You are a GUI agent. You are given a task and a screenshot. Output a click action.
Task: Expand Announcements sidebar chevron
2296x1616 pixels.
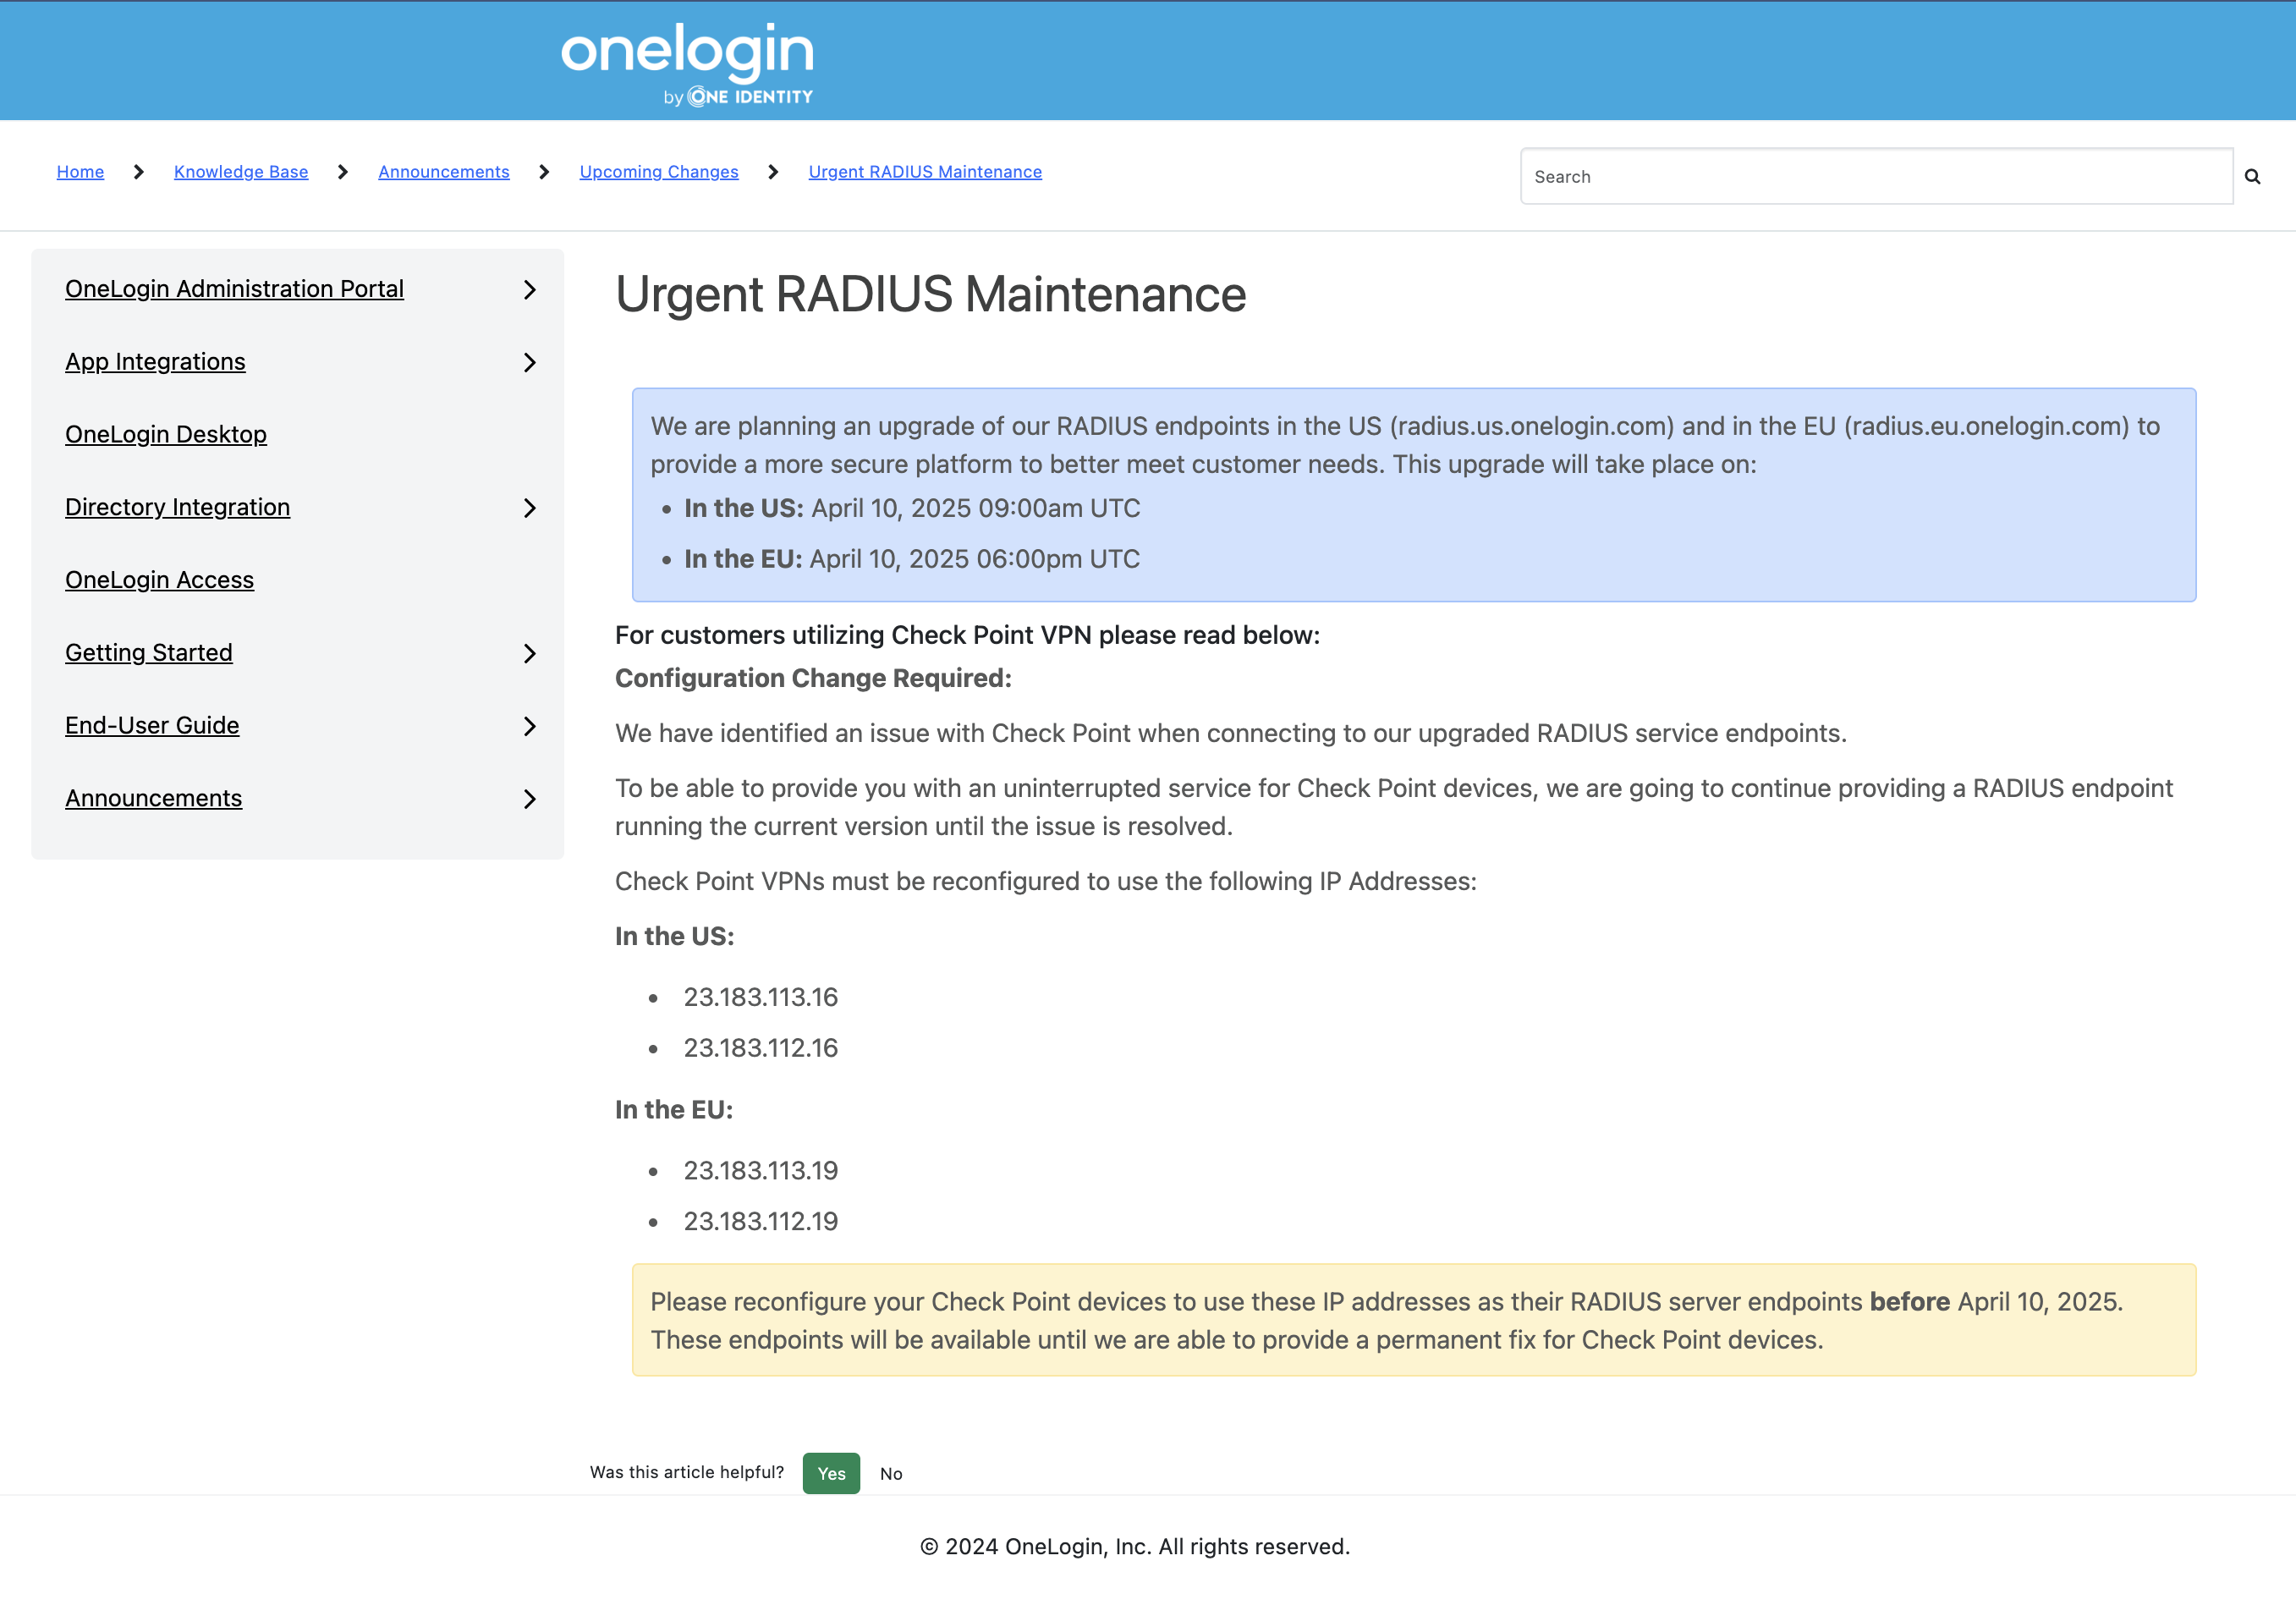tap(530, 799)
